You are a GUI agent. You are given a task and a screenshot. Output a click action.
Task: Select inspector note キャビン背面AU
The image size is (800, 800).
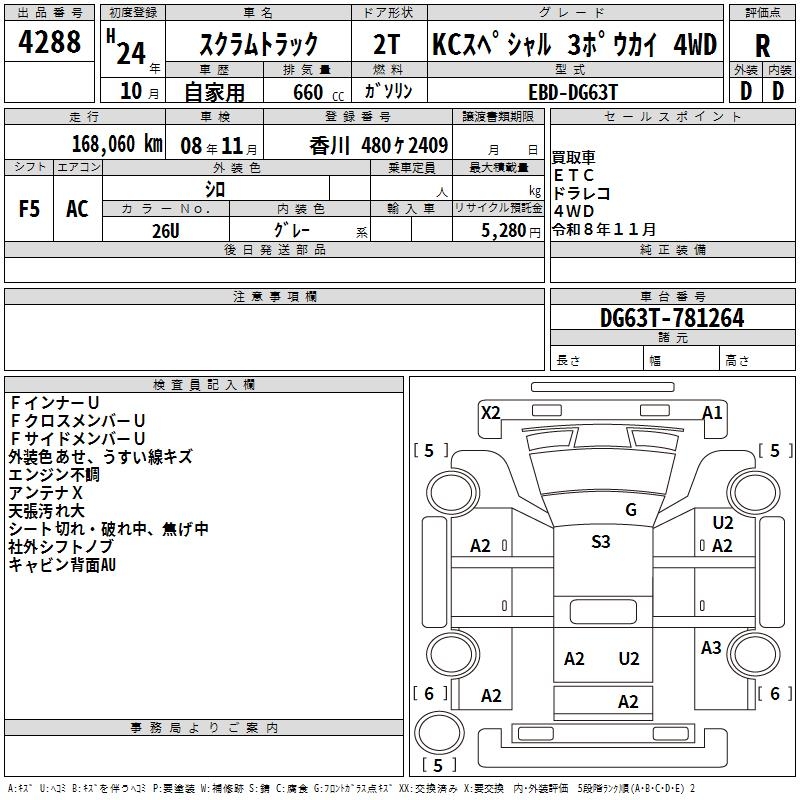pyautogui.click(x=62, y=565)
